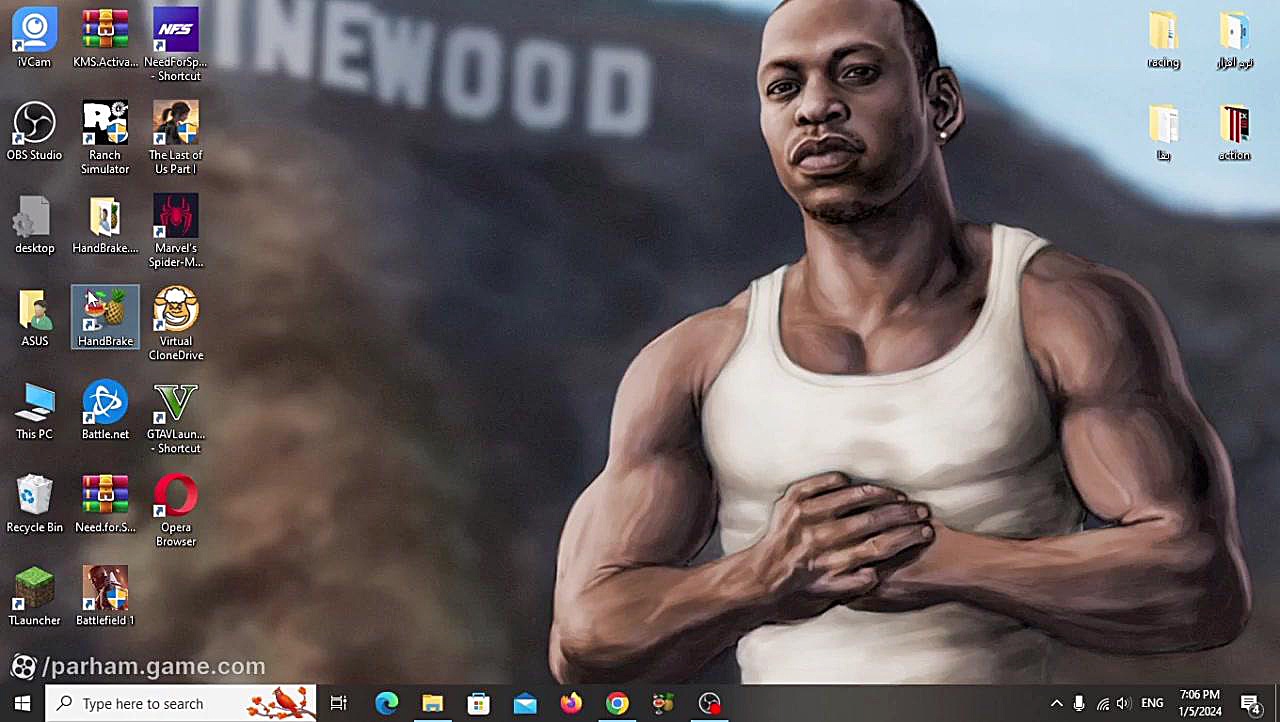Screen dimensions: 1280x722
Task: Open the screen recorder taskbar icon
Action: pyautogui.click(x=709, y=703)
